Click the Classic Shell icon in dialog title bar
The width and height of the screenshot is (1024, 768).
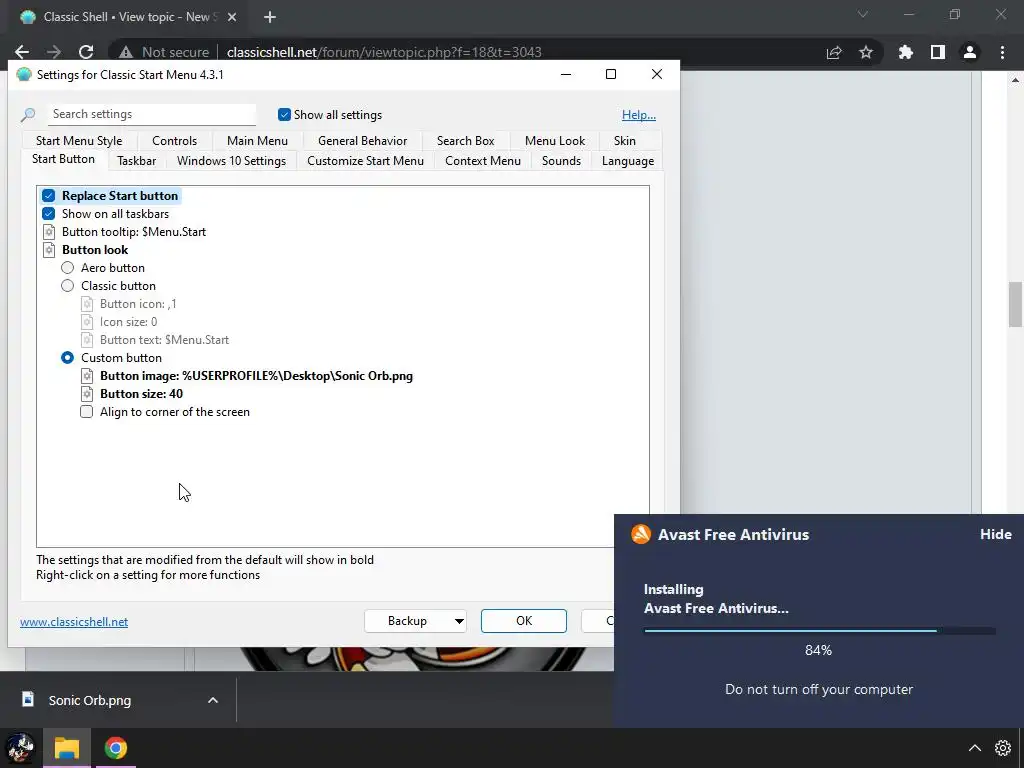point(24,74)
